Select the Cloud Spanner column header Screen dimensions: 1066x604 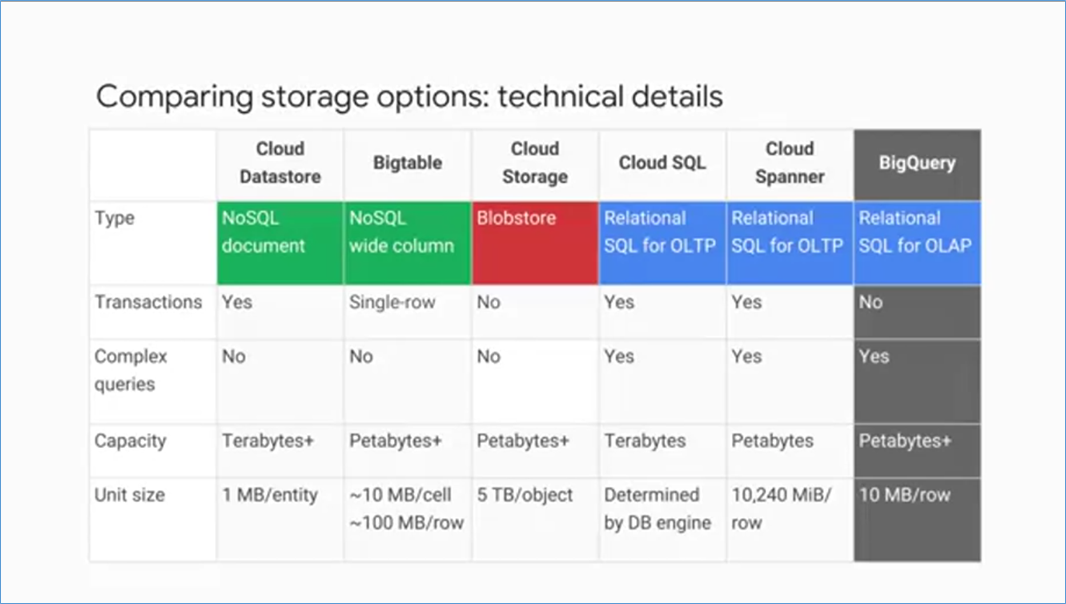[789, 163]
